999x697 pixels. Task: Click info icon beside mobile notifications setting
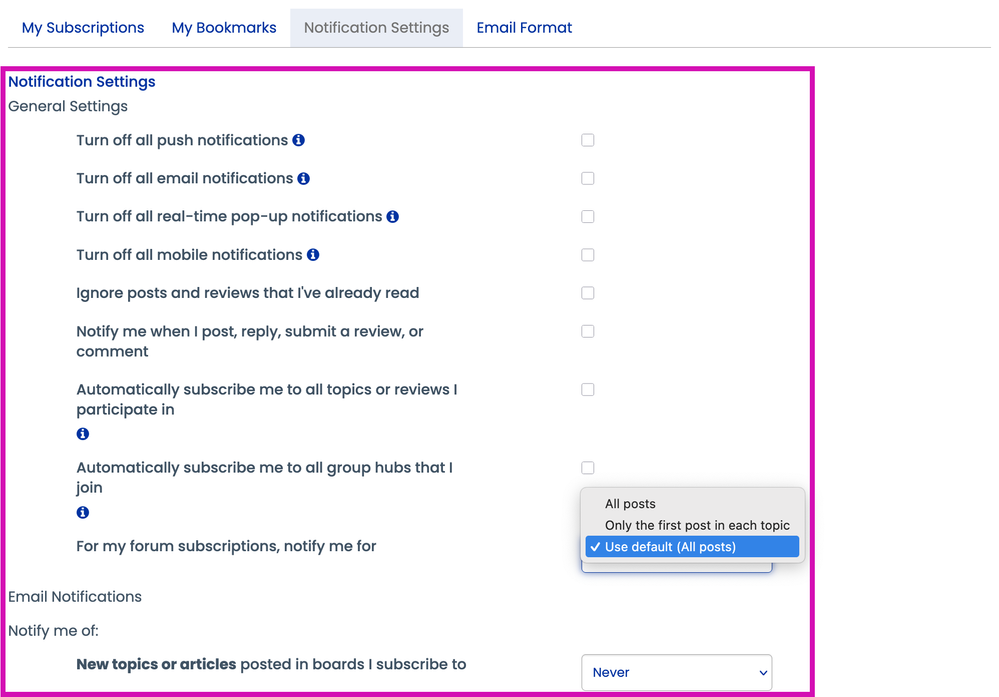(313, 255)
